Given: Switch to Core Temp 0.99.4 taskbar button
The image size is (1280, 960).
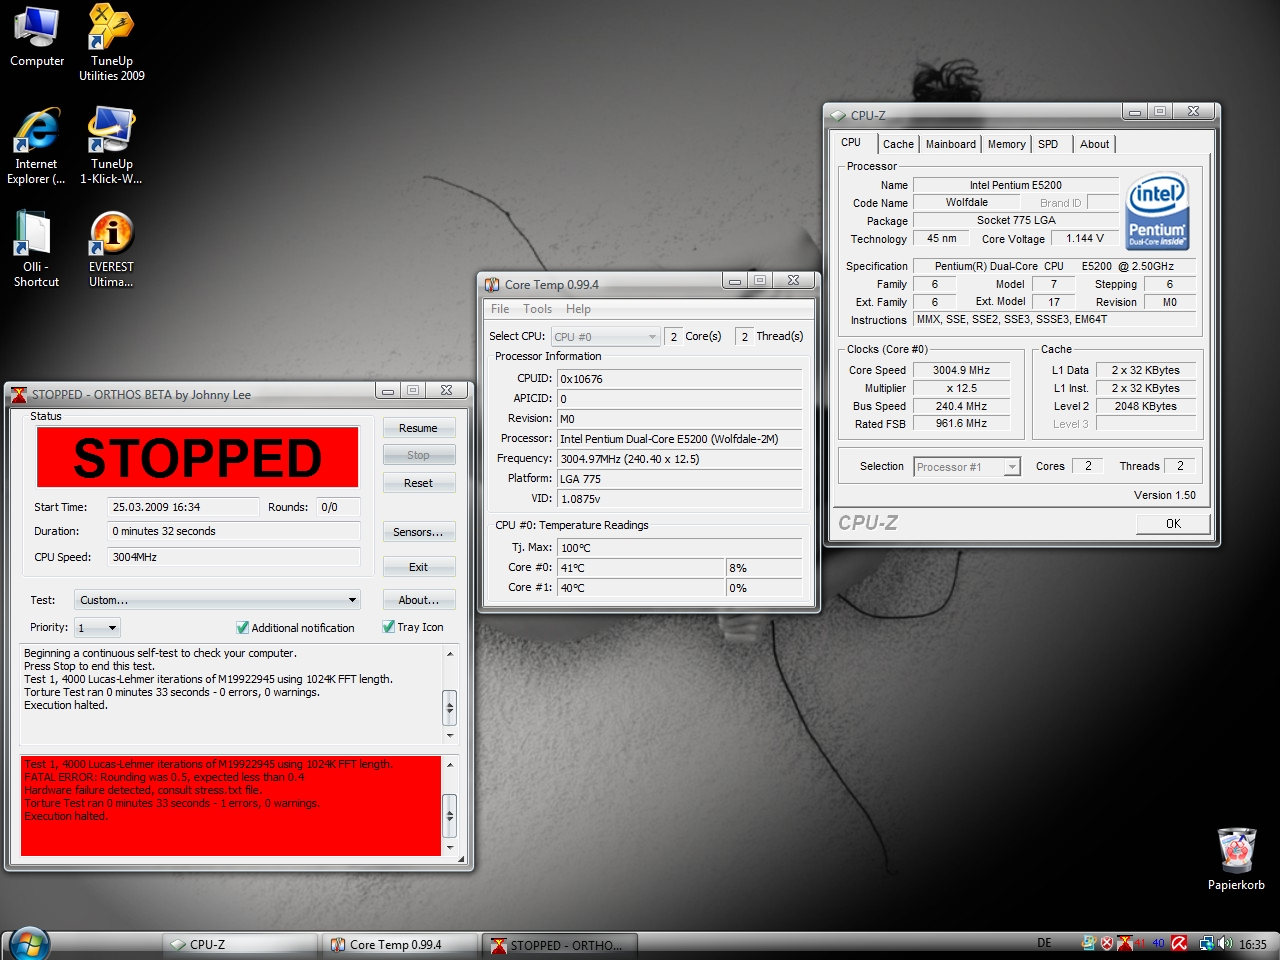Looking at the screenshot, I should pyautogui.click(x=396, y=944).
